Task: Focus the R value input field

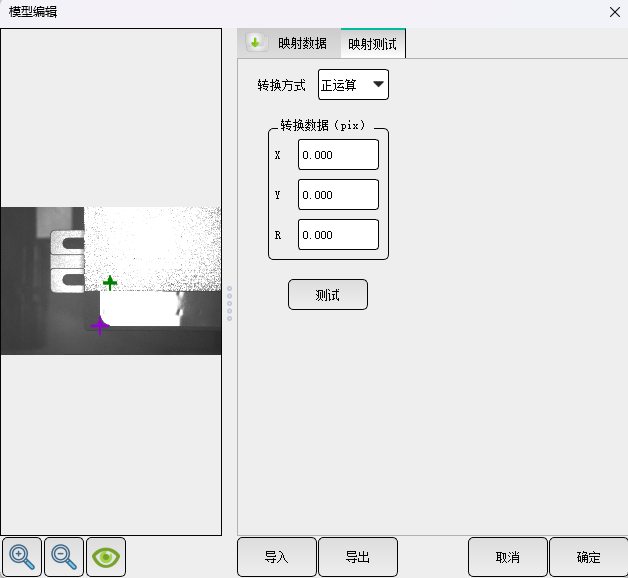Action: 338,235
